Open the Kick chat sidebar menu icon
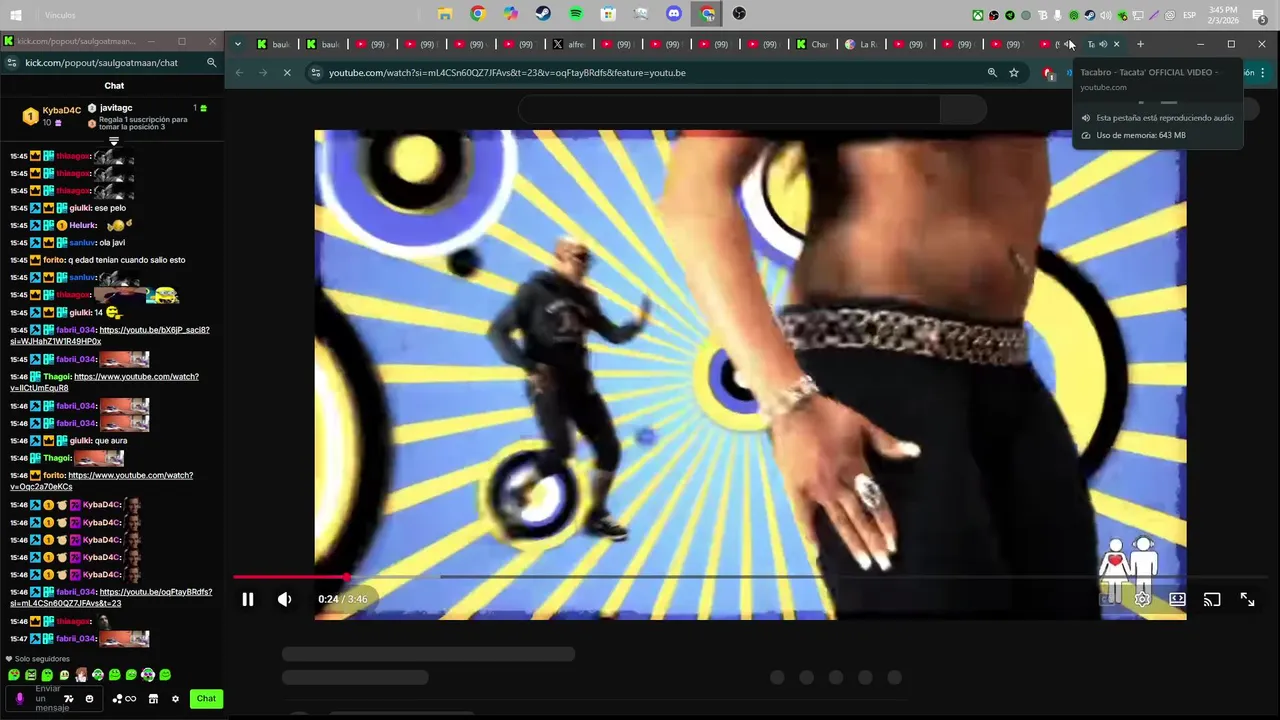Screen dimensions: 1280x720 click(x=11, y=63)
